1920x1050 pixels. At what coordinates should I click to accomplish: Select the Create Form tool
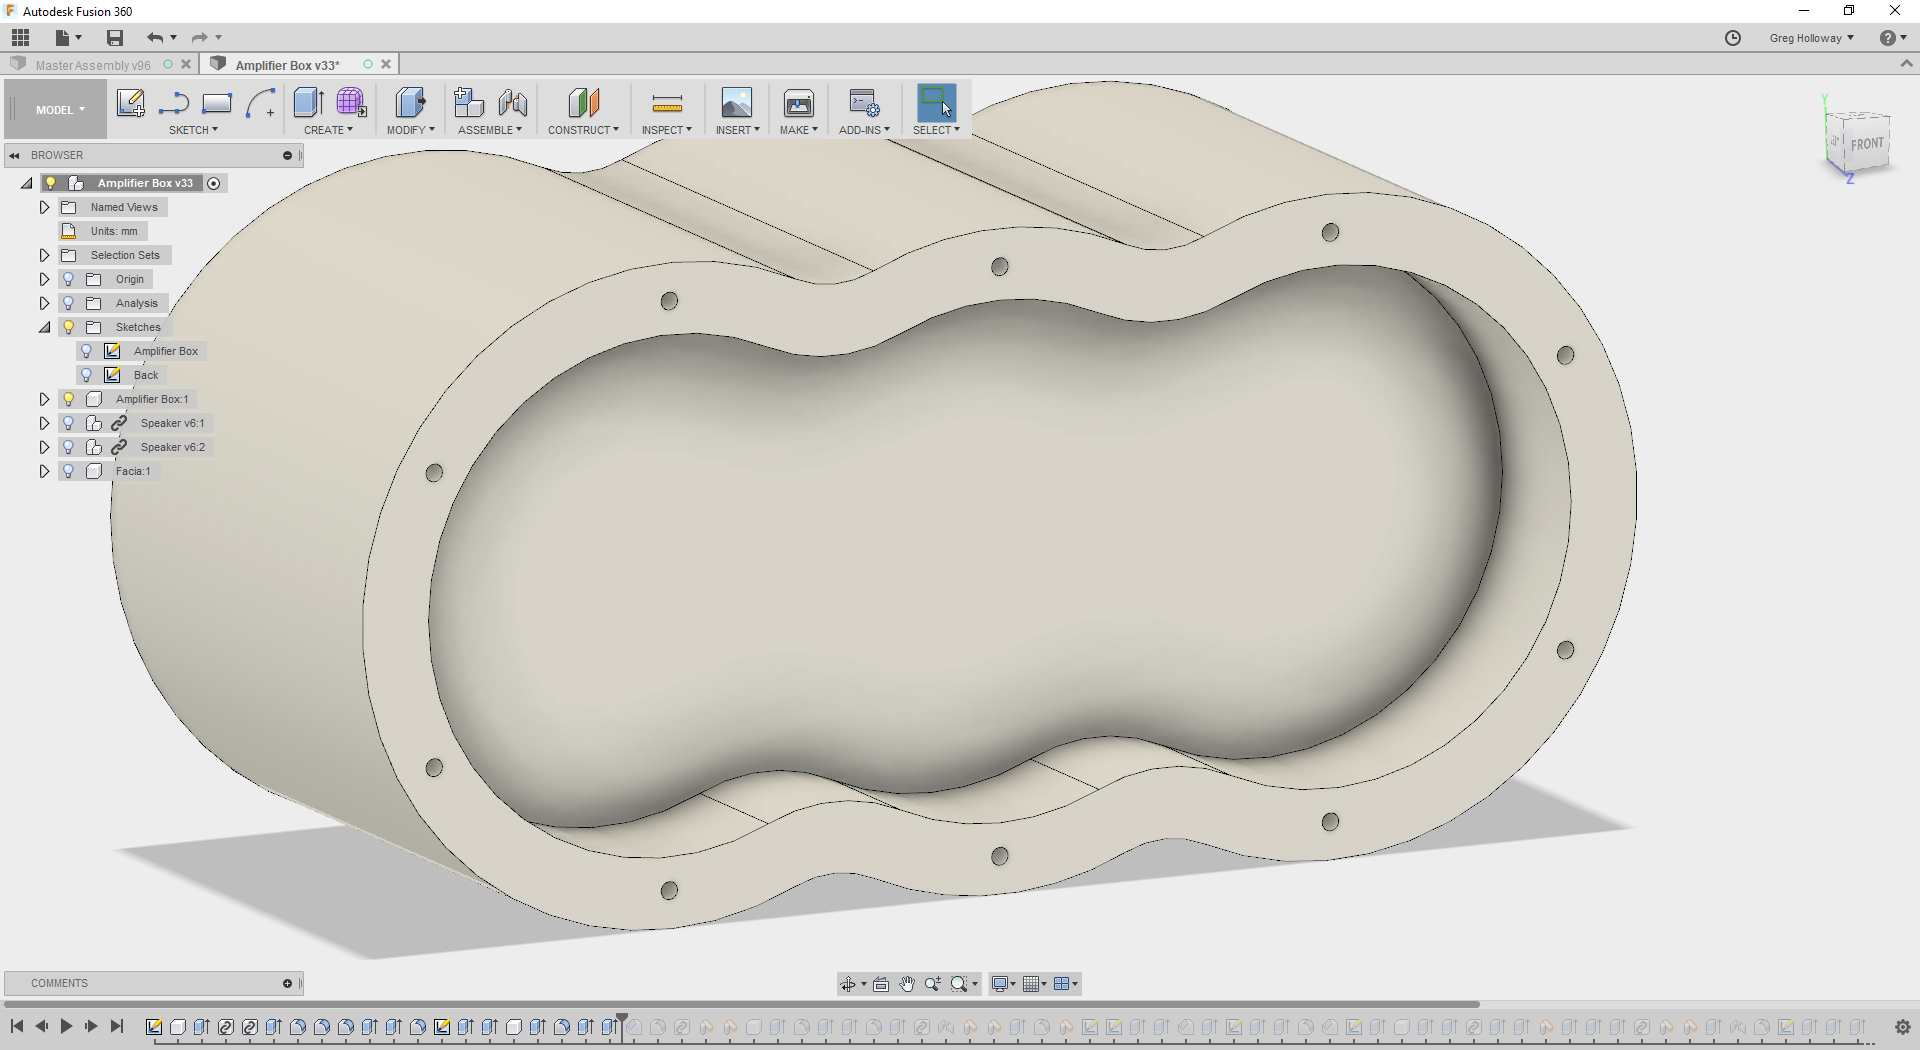pyautogui.click(x=351, y=103)
